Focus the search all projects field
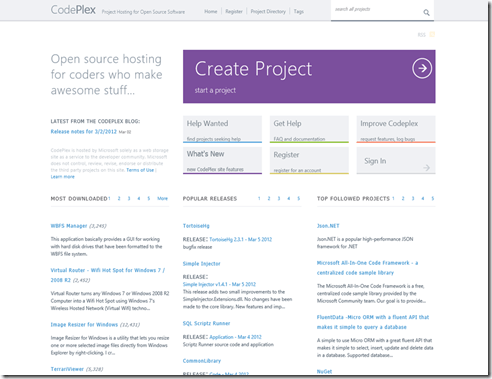The width and height of the screenshot is (492, 379). click(377, 10)
